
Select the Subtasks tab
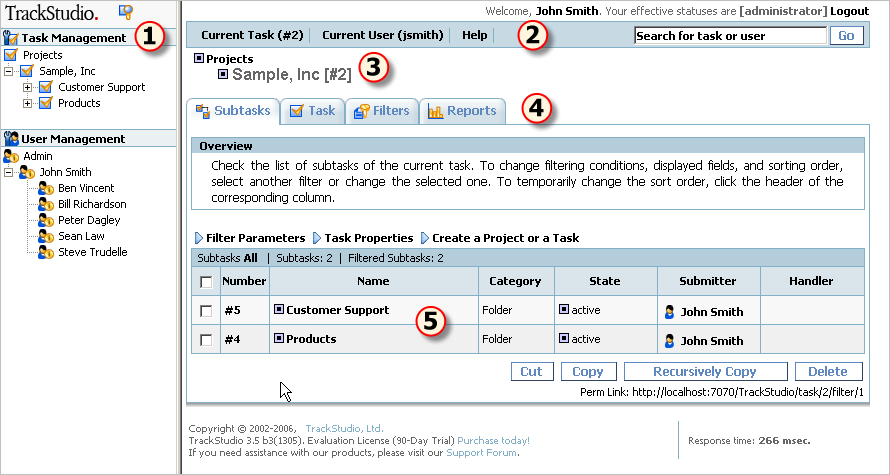point(233,111)
